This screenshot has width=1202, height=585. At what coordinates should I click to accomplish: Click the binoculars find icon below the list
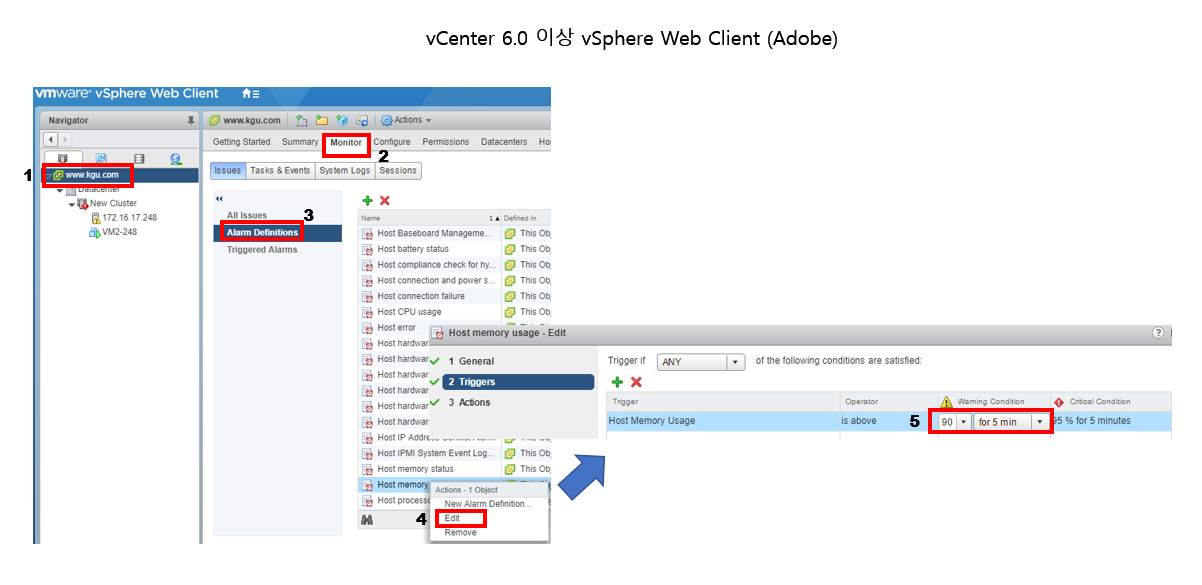tap(367, 520)
